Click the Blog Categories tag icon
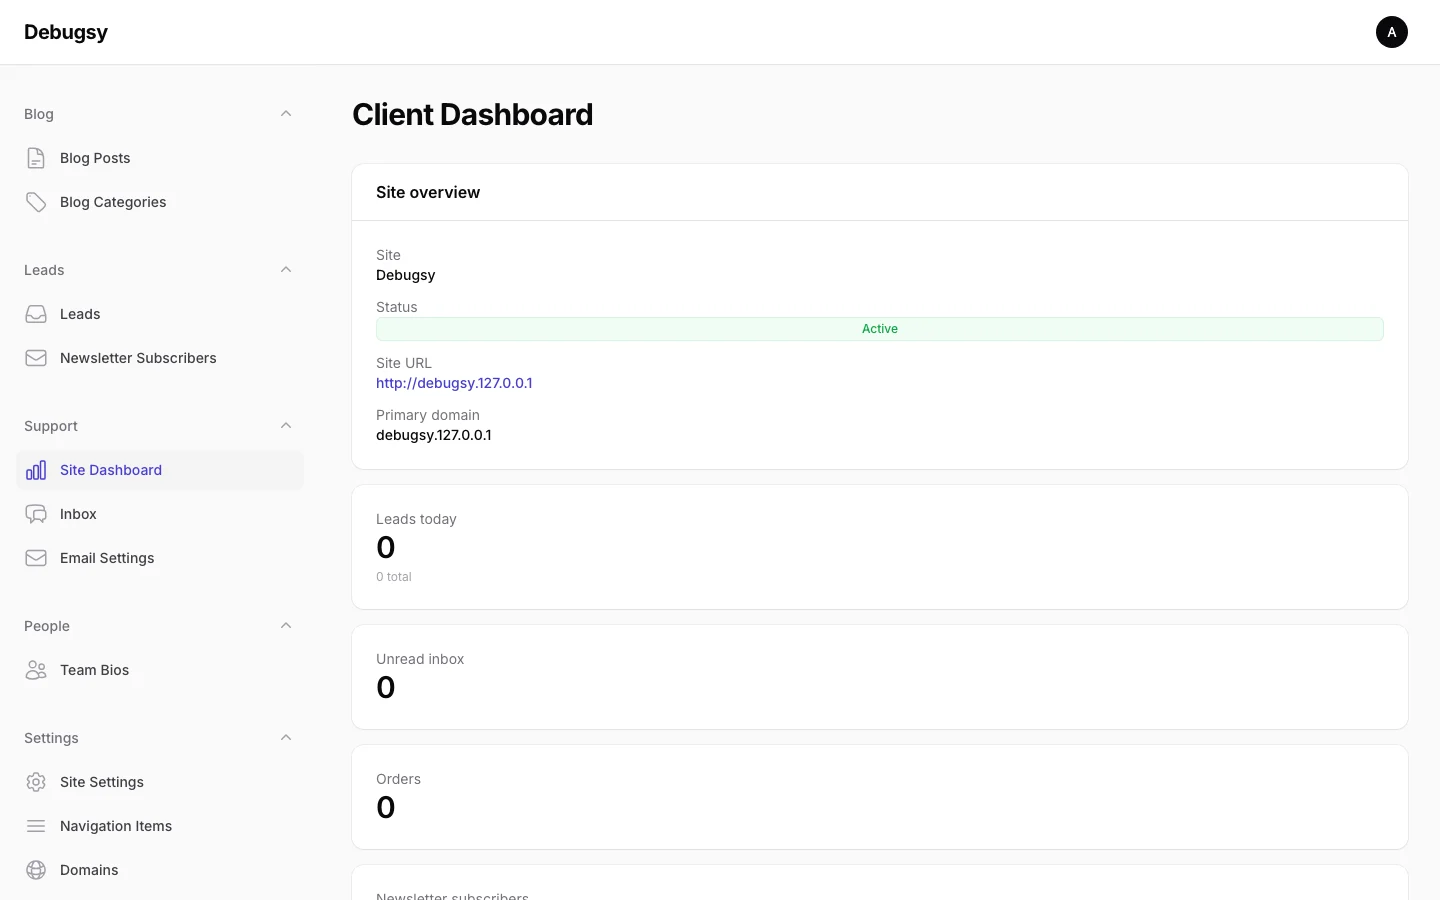 tap(36, 202)
